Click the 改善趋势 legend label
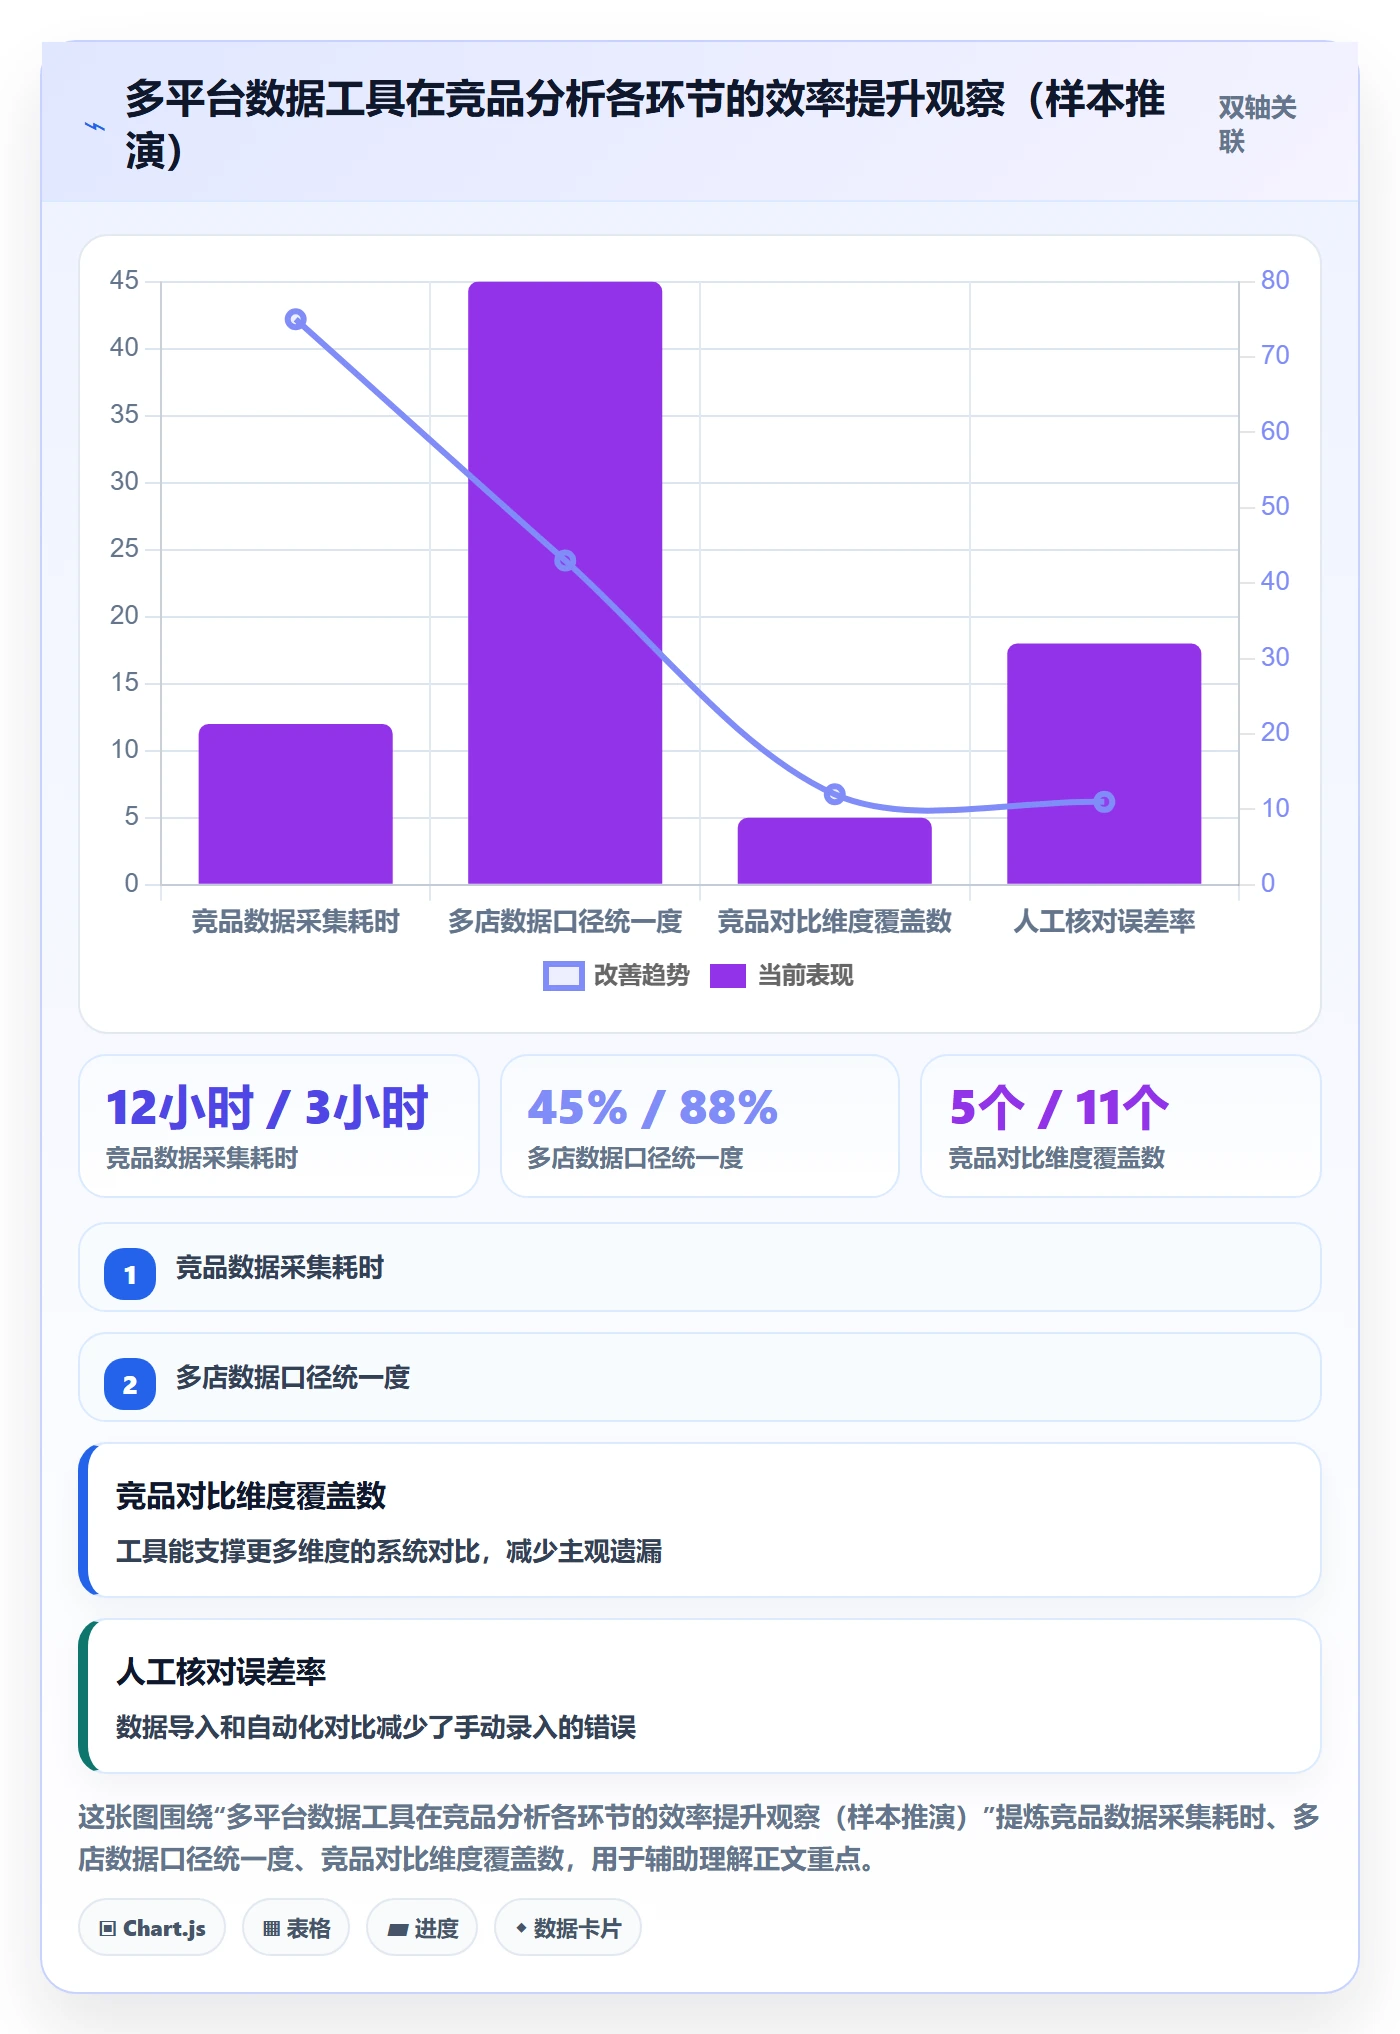This screenshot has height=2034, width=1400. click(641, 976)
